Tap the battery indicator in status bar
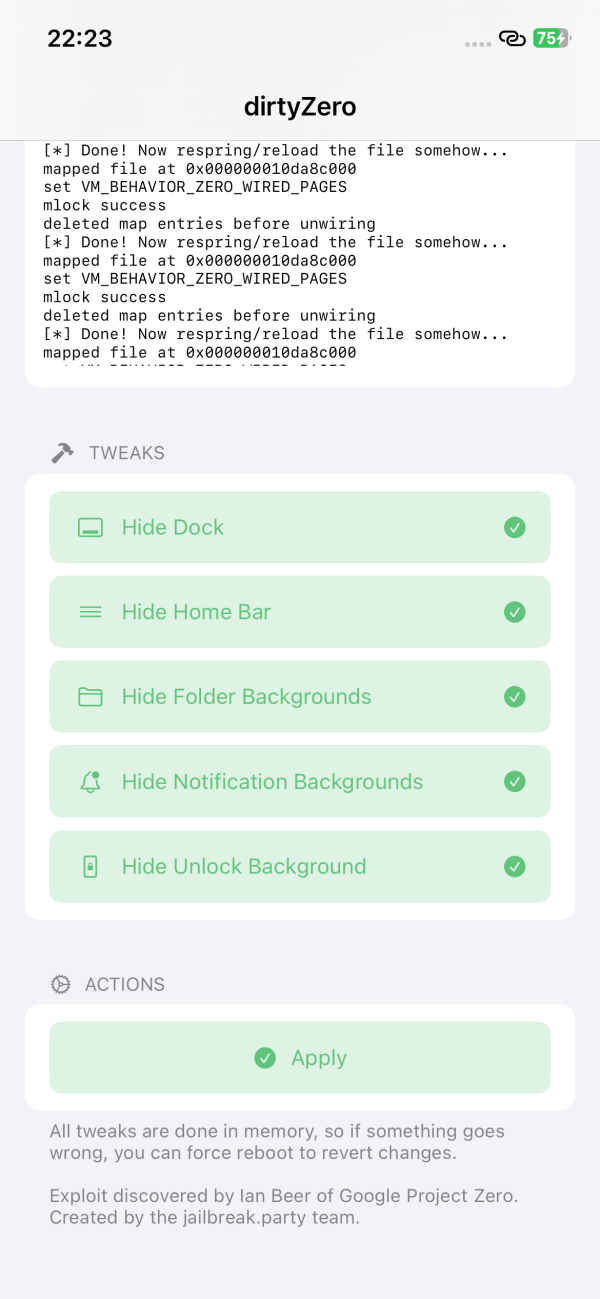The width and height of the screenshot is (600, 1299). point(550,39)
